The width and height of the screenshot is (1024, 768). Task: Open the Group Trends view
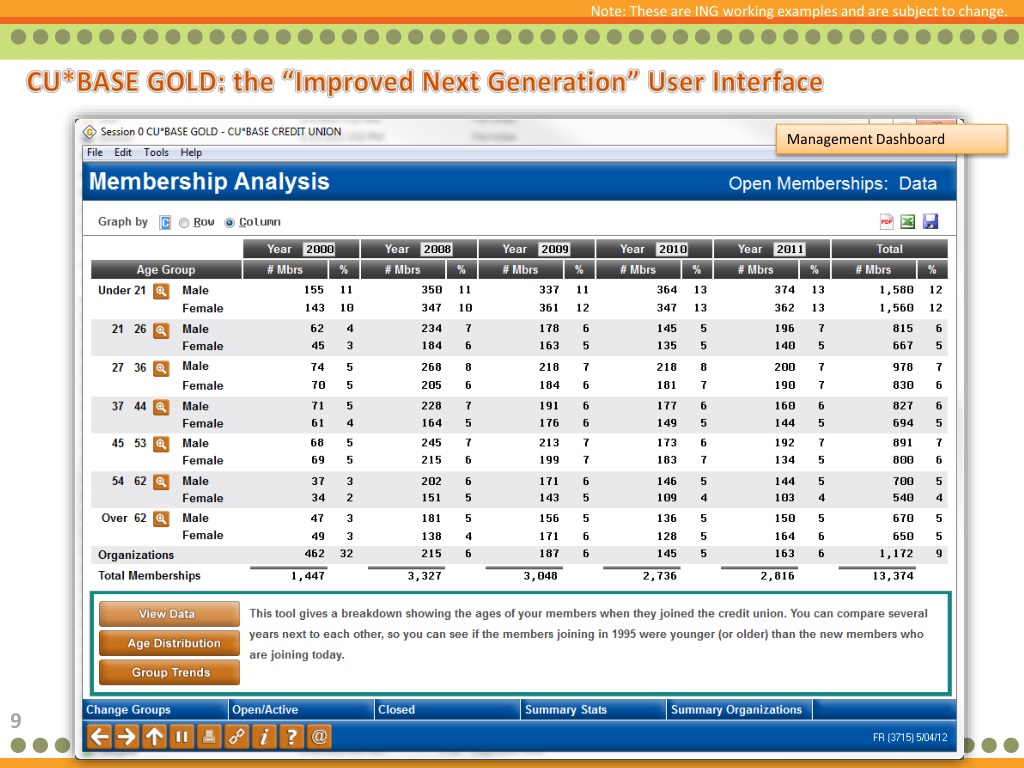pyautogui.click(x=169, y=673)
